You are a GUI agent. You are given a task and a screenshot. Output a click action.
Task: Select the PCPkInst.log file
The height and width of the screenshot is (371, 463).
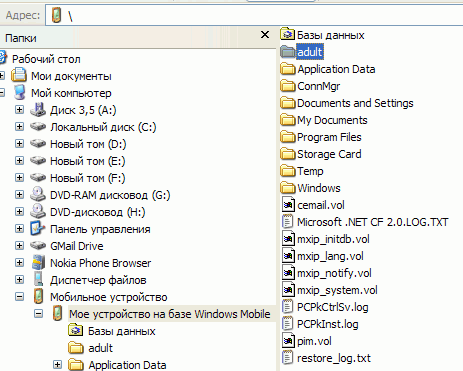328,324
